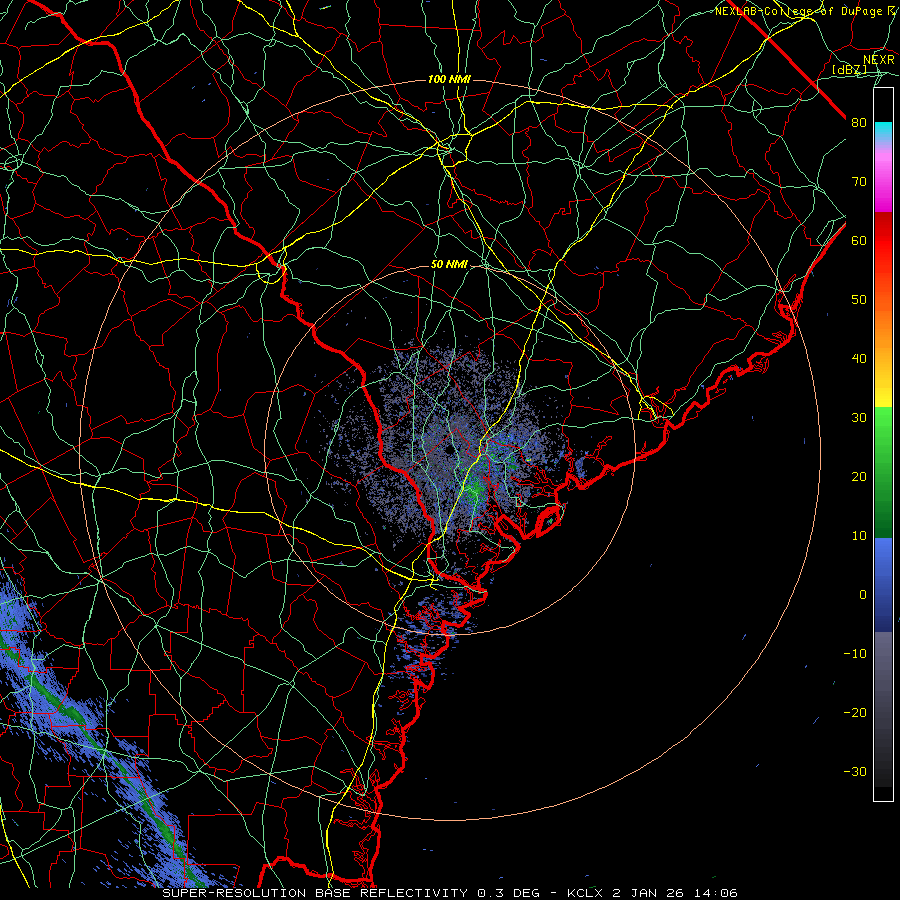Select the 70 value on dBZ scale
This screenshot has width=900, height=900.
coord(859,182)
